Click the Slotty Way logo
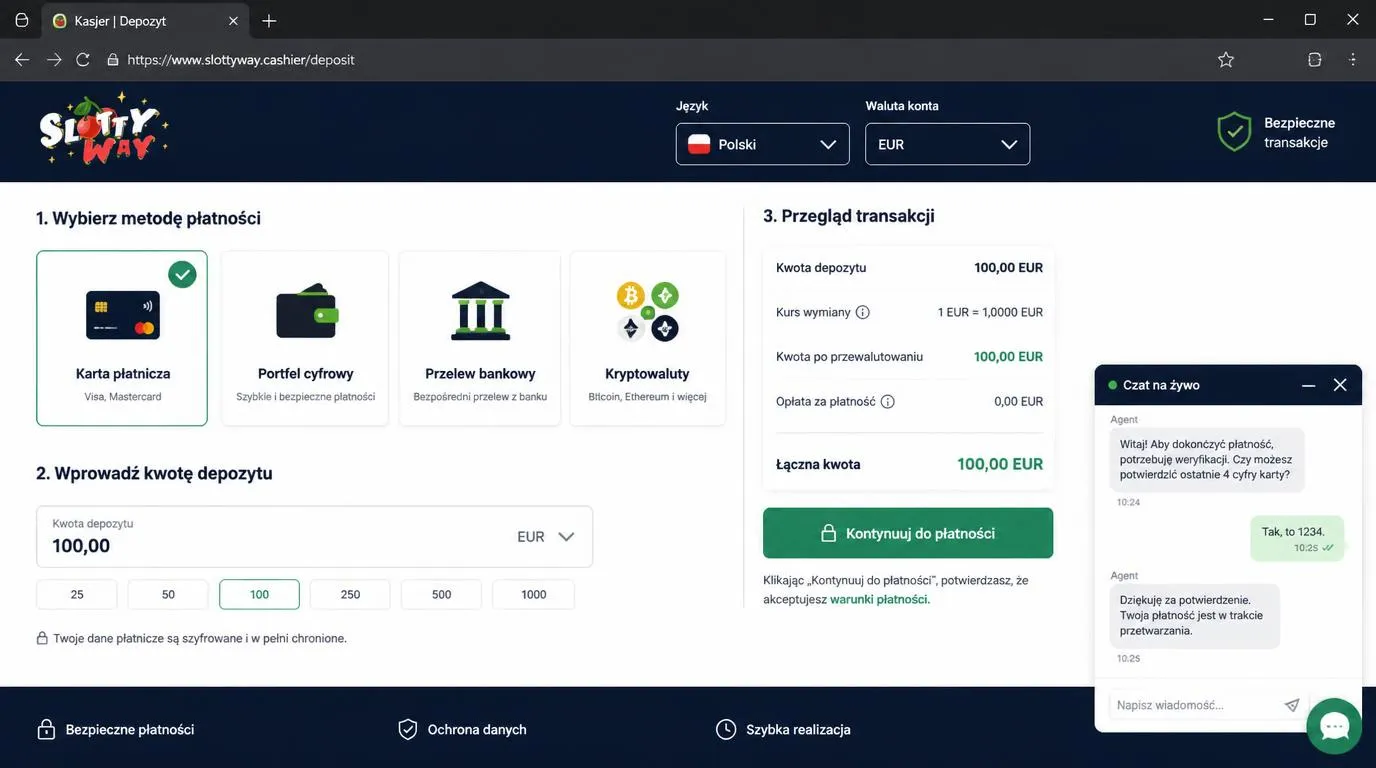The height and width of the screenshot is (768, 1376). [104, 129]
